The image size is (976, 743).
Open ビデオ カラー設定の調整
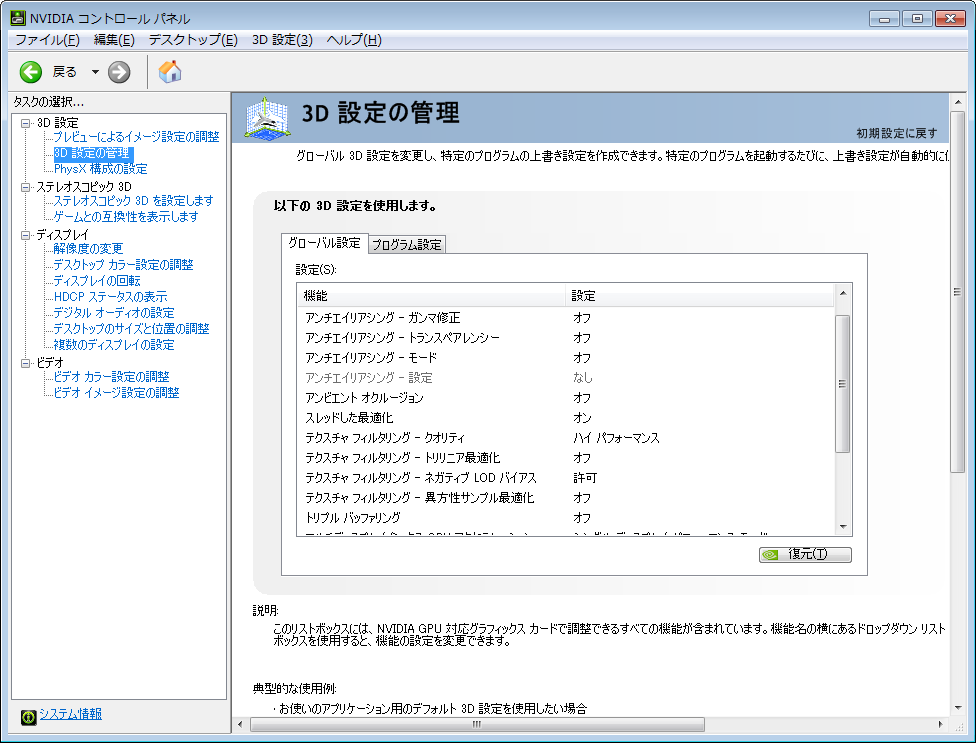(111, 377)
